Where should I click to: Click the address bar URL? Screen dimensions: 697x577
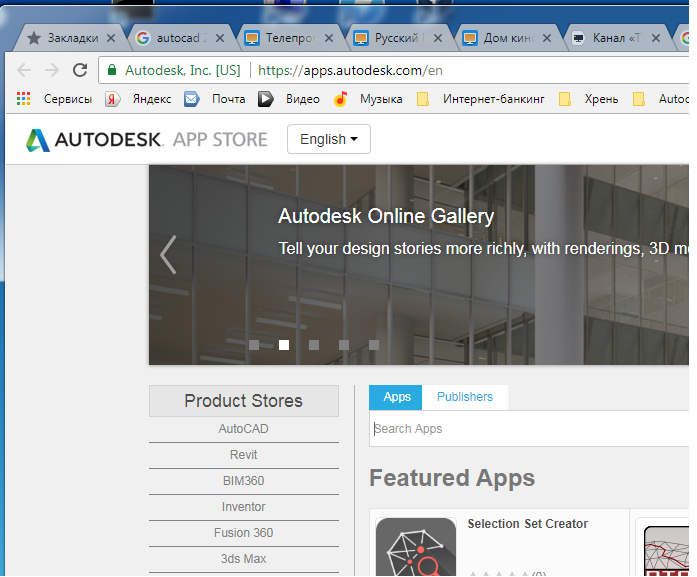(x=350, y=70)
